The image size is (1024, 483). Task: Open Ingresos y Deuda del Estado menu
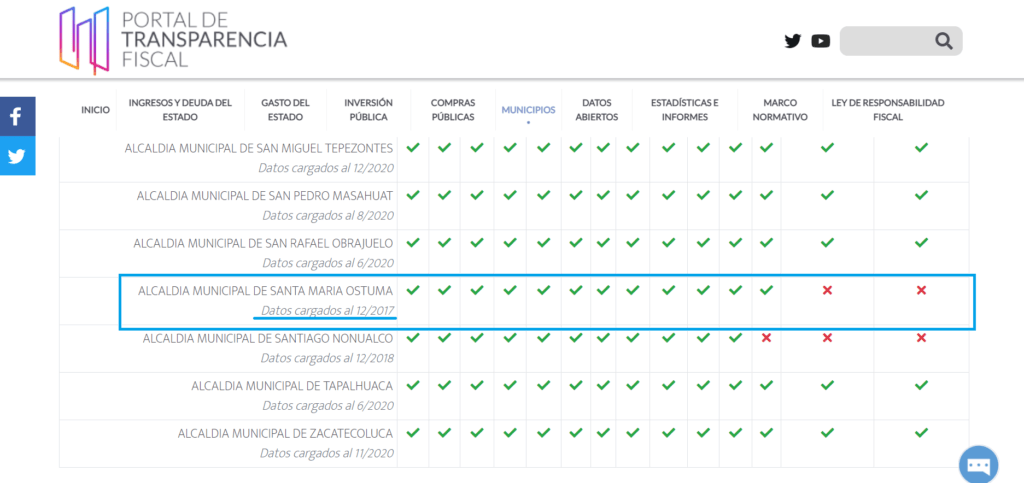180,110
